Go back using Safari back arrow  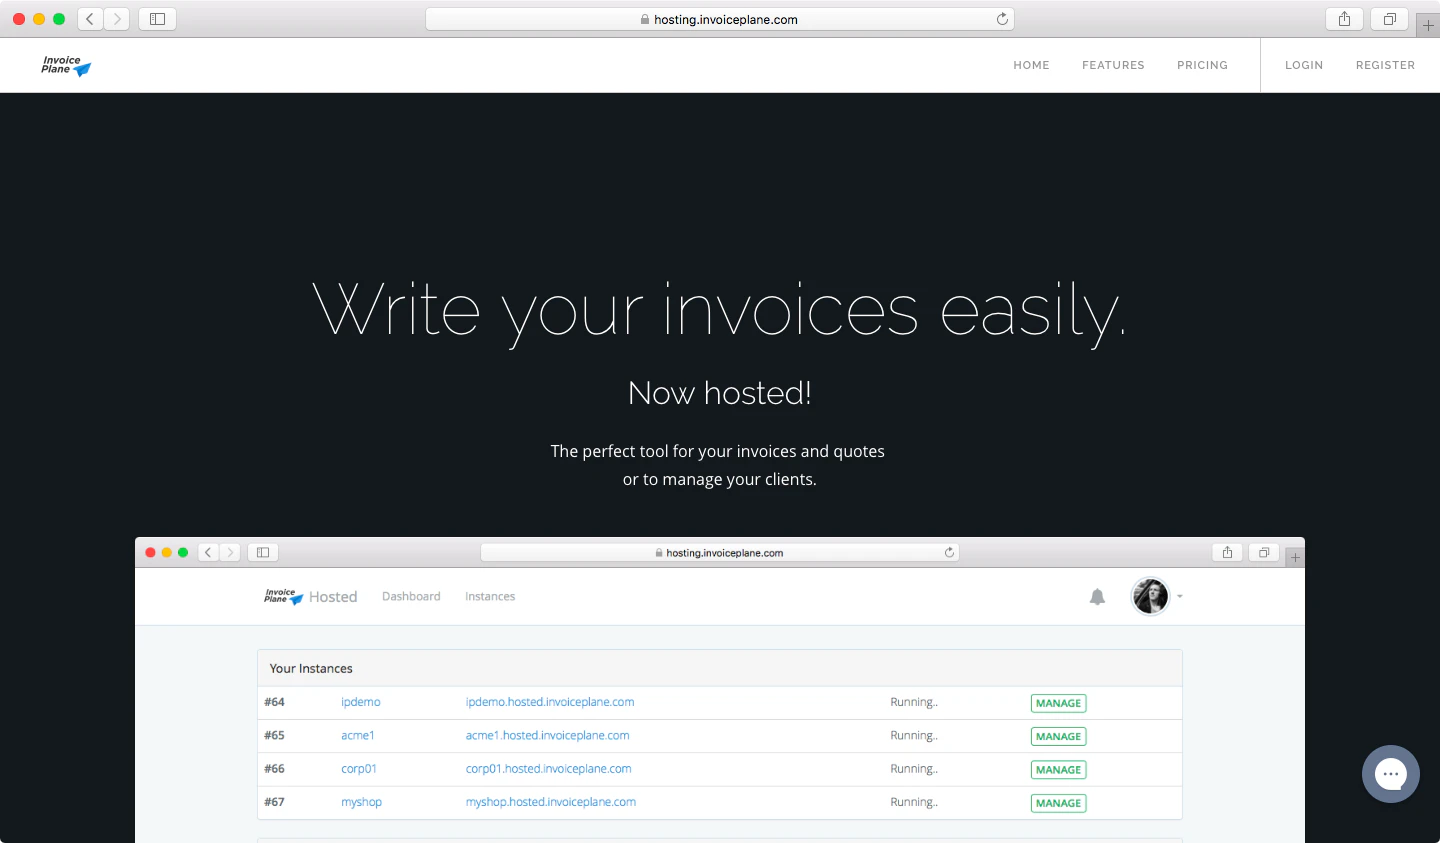coord(90,19)
